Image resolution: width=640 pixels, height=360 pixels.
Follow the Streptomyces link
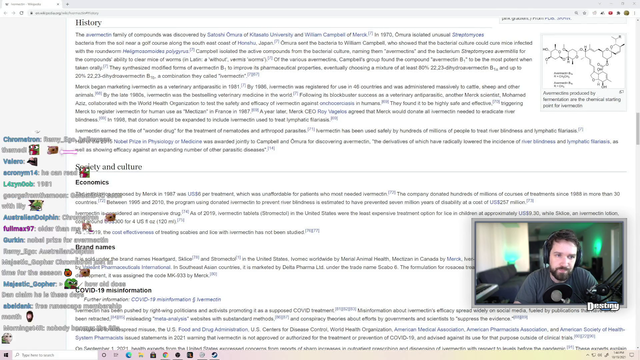pos(468,35)
